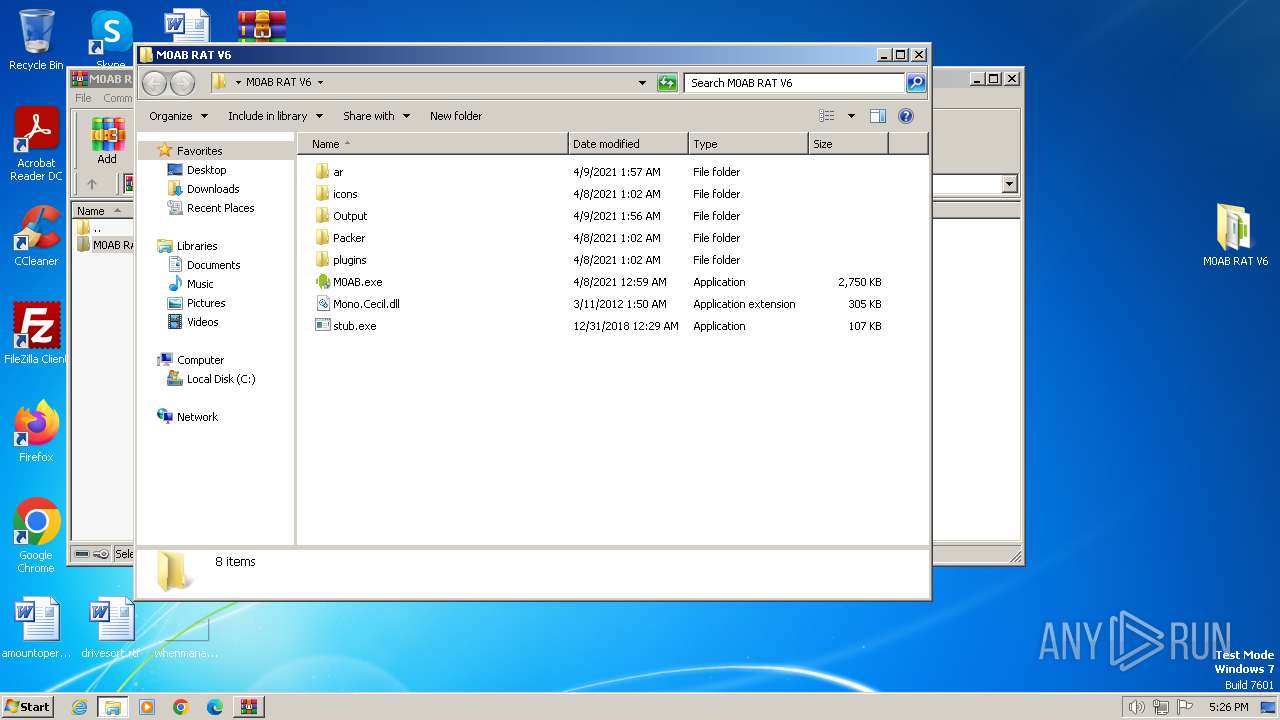Sort by Size column header
This screenshot has width=1280, height=720.
(848, 144)
